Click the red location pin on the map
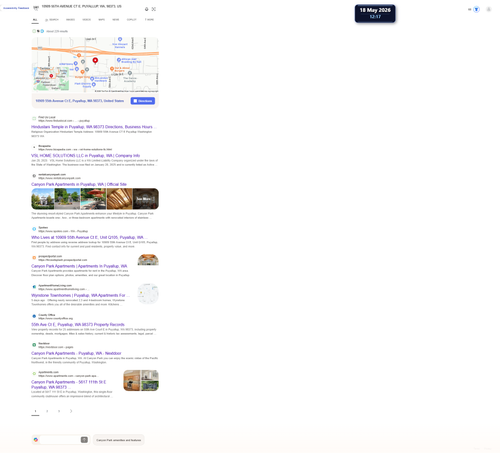The height and width of the screenshot is (453, 500). (x=95, y=60)
